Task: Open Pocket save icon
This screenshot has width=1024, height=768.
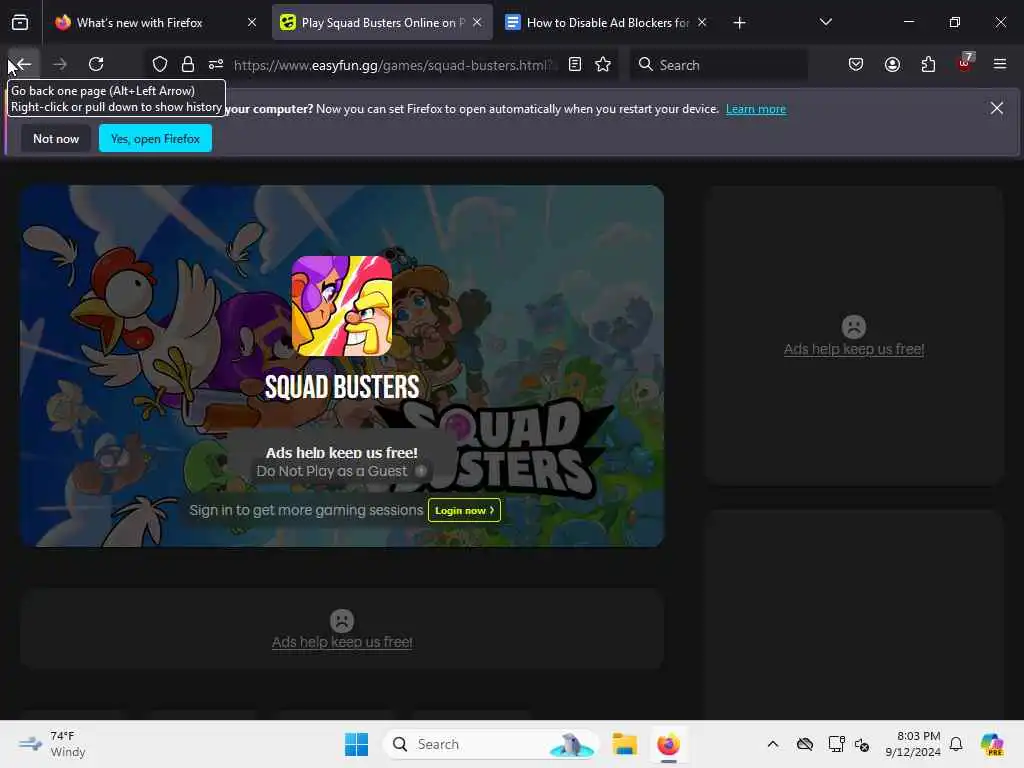Action: pos(856,64)
